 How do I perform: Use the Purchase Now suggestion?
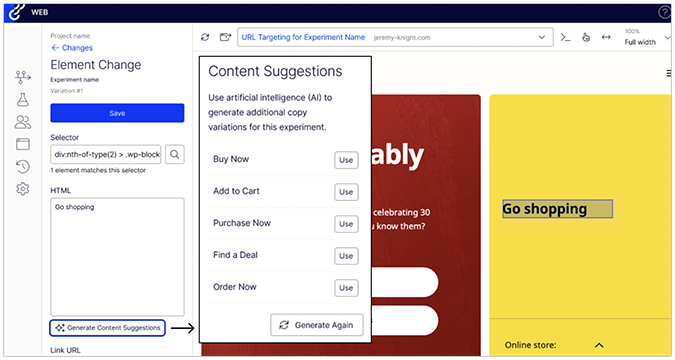(346, 224)
